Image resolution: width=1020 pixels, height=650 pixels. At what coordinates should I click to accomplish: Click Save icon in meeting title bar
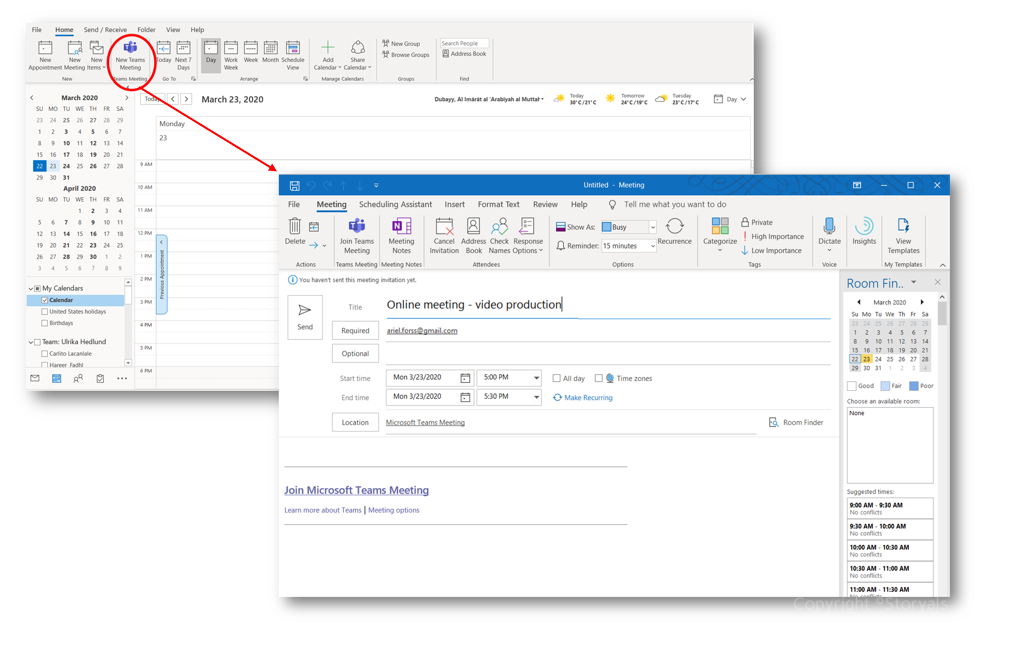coord(295,185)
